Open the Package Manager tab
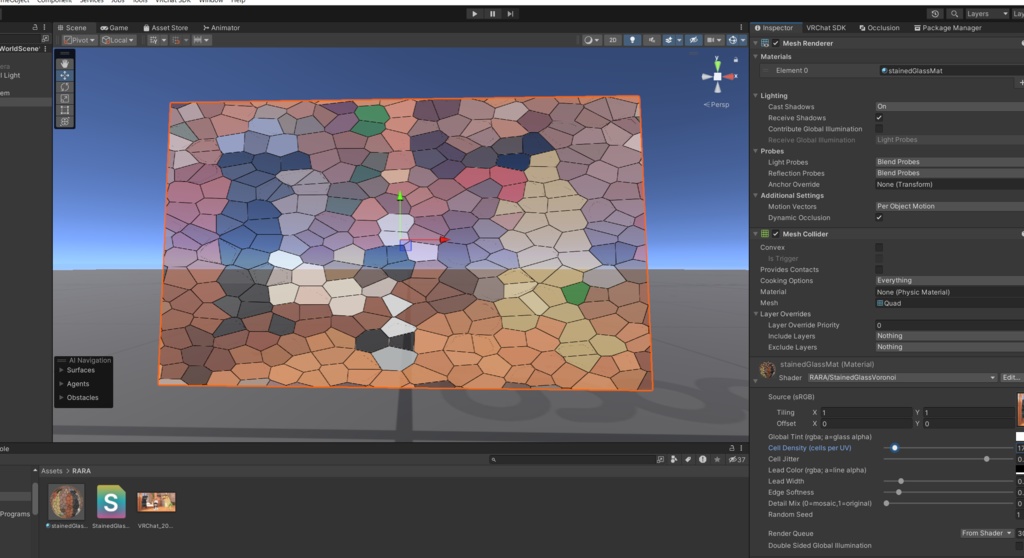 pyautogui.click(x=948, y=27)
